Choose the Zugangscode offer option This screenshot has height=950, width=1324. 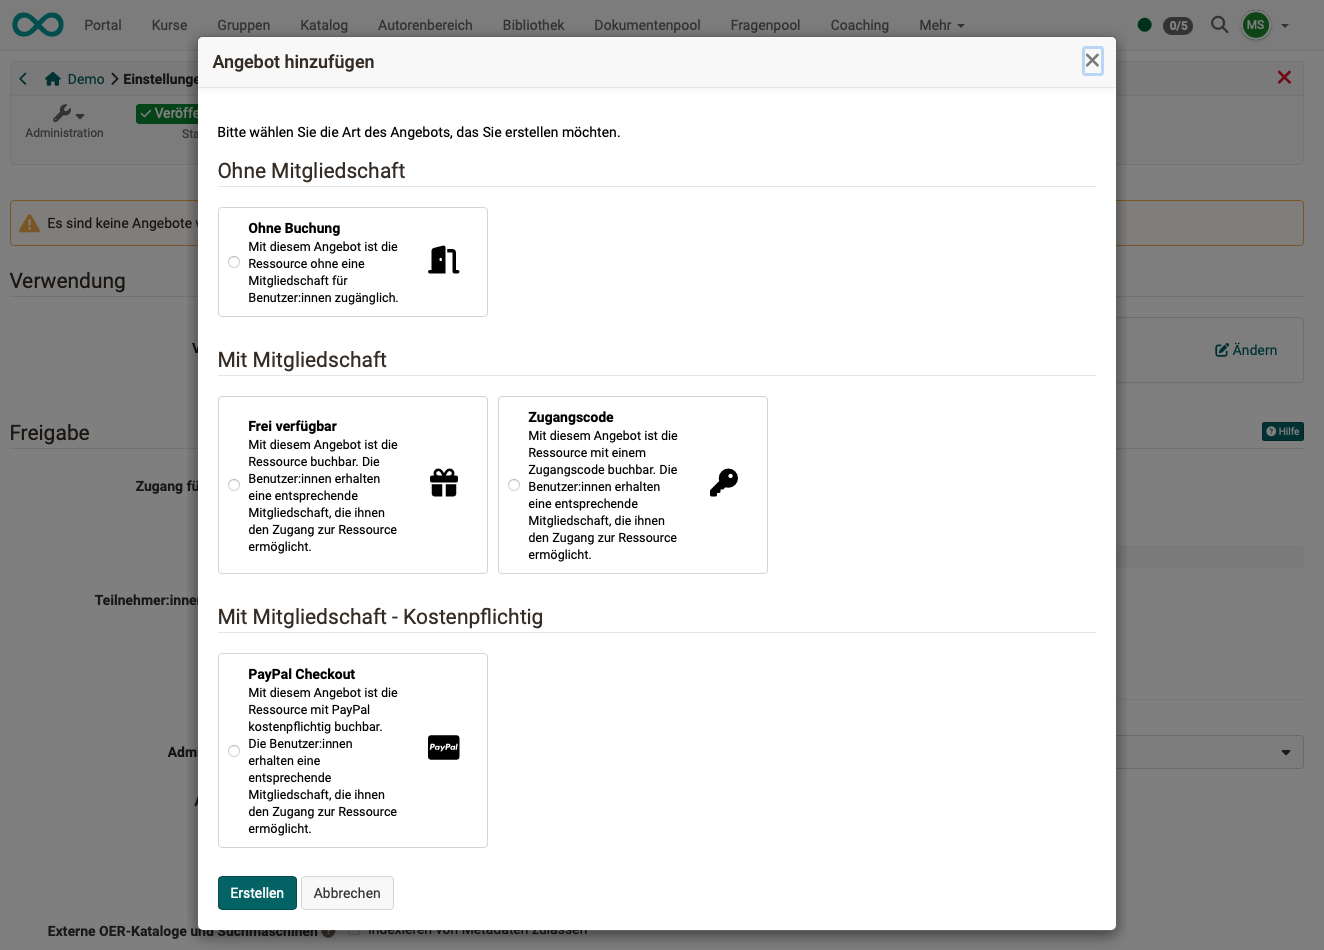(514, 485)
